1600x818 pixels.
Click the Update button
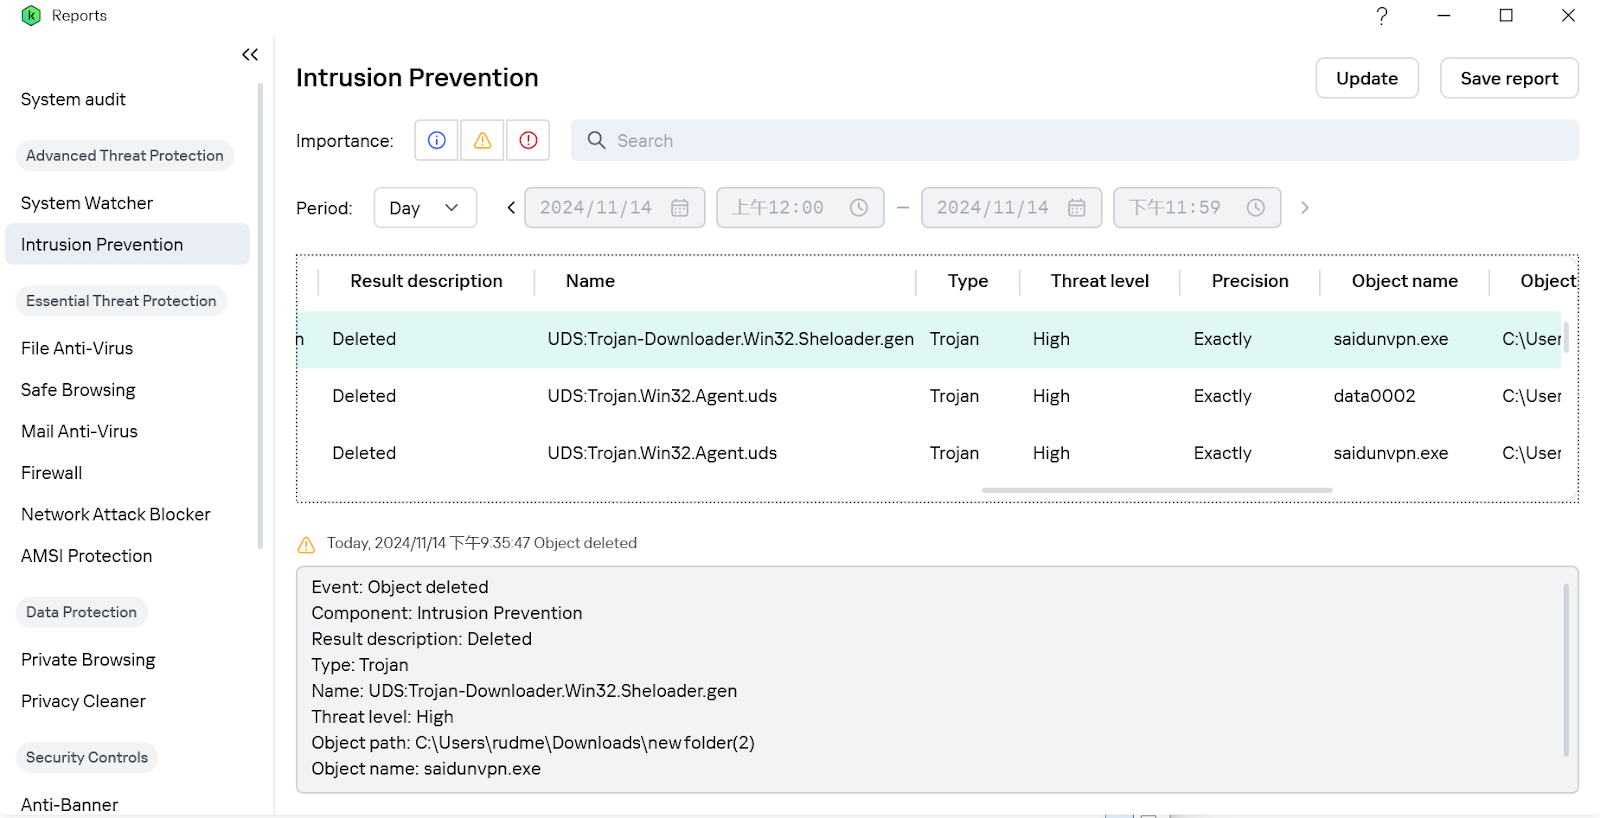[1366, 78]
